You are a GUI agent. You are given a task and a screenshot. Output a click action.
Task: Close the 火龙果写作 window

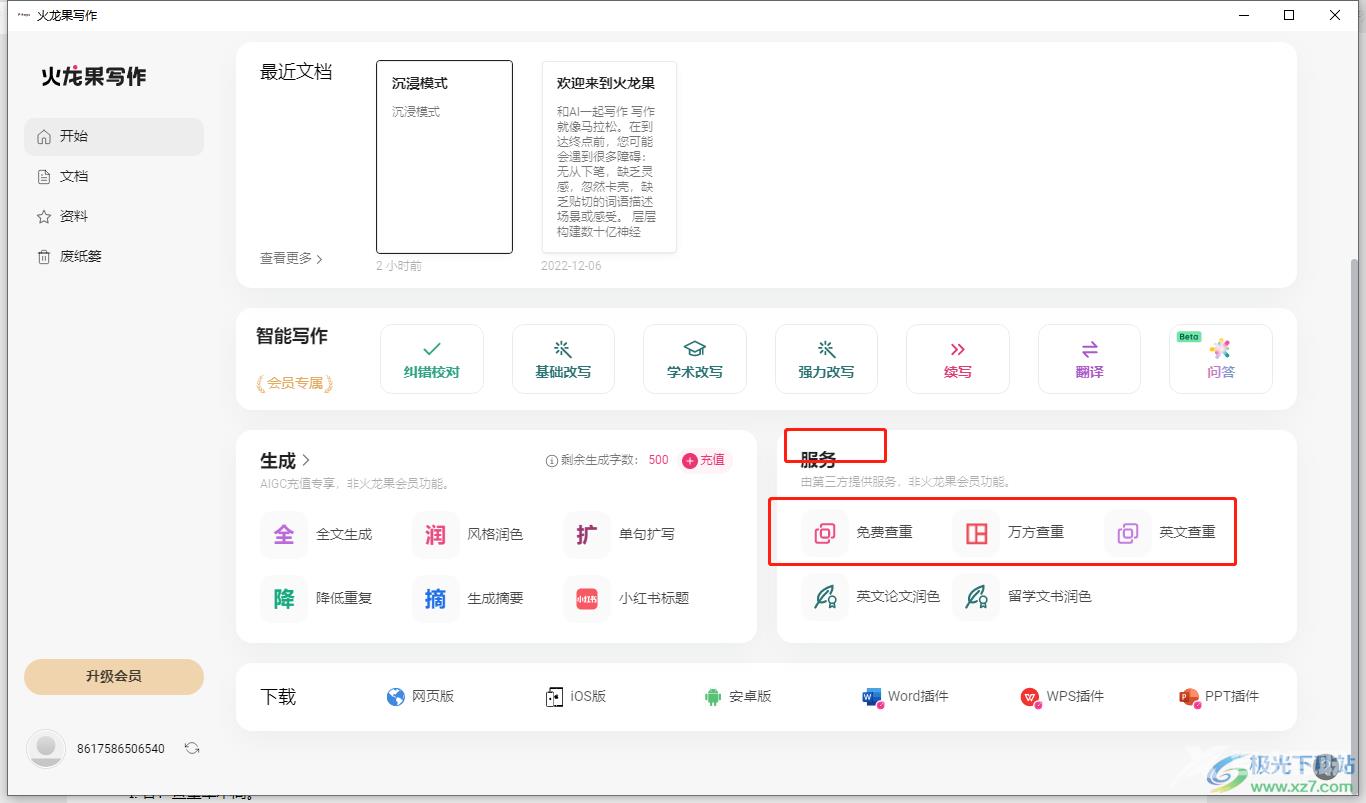1335,15
